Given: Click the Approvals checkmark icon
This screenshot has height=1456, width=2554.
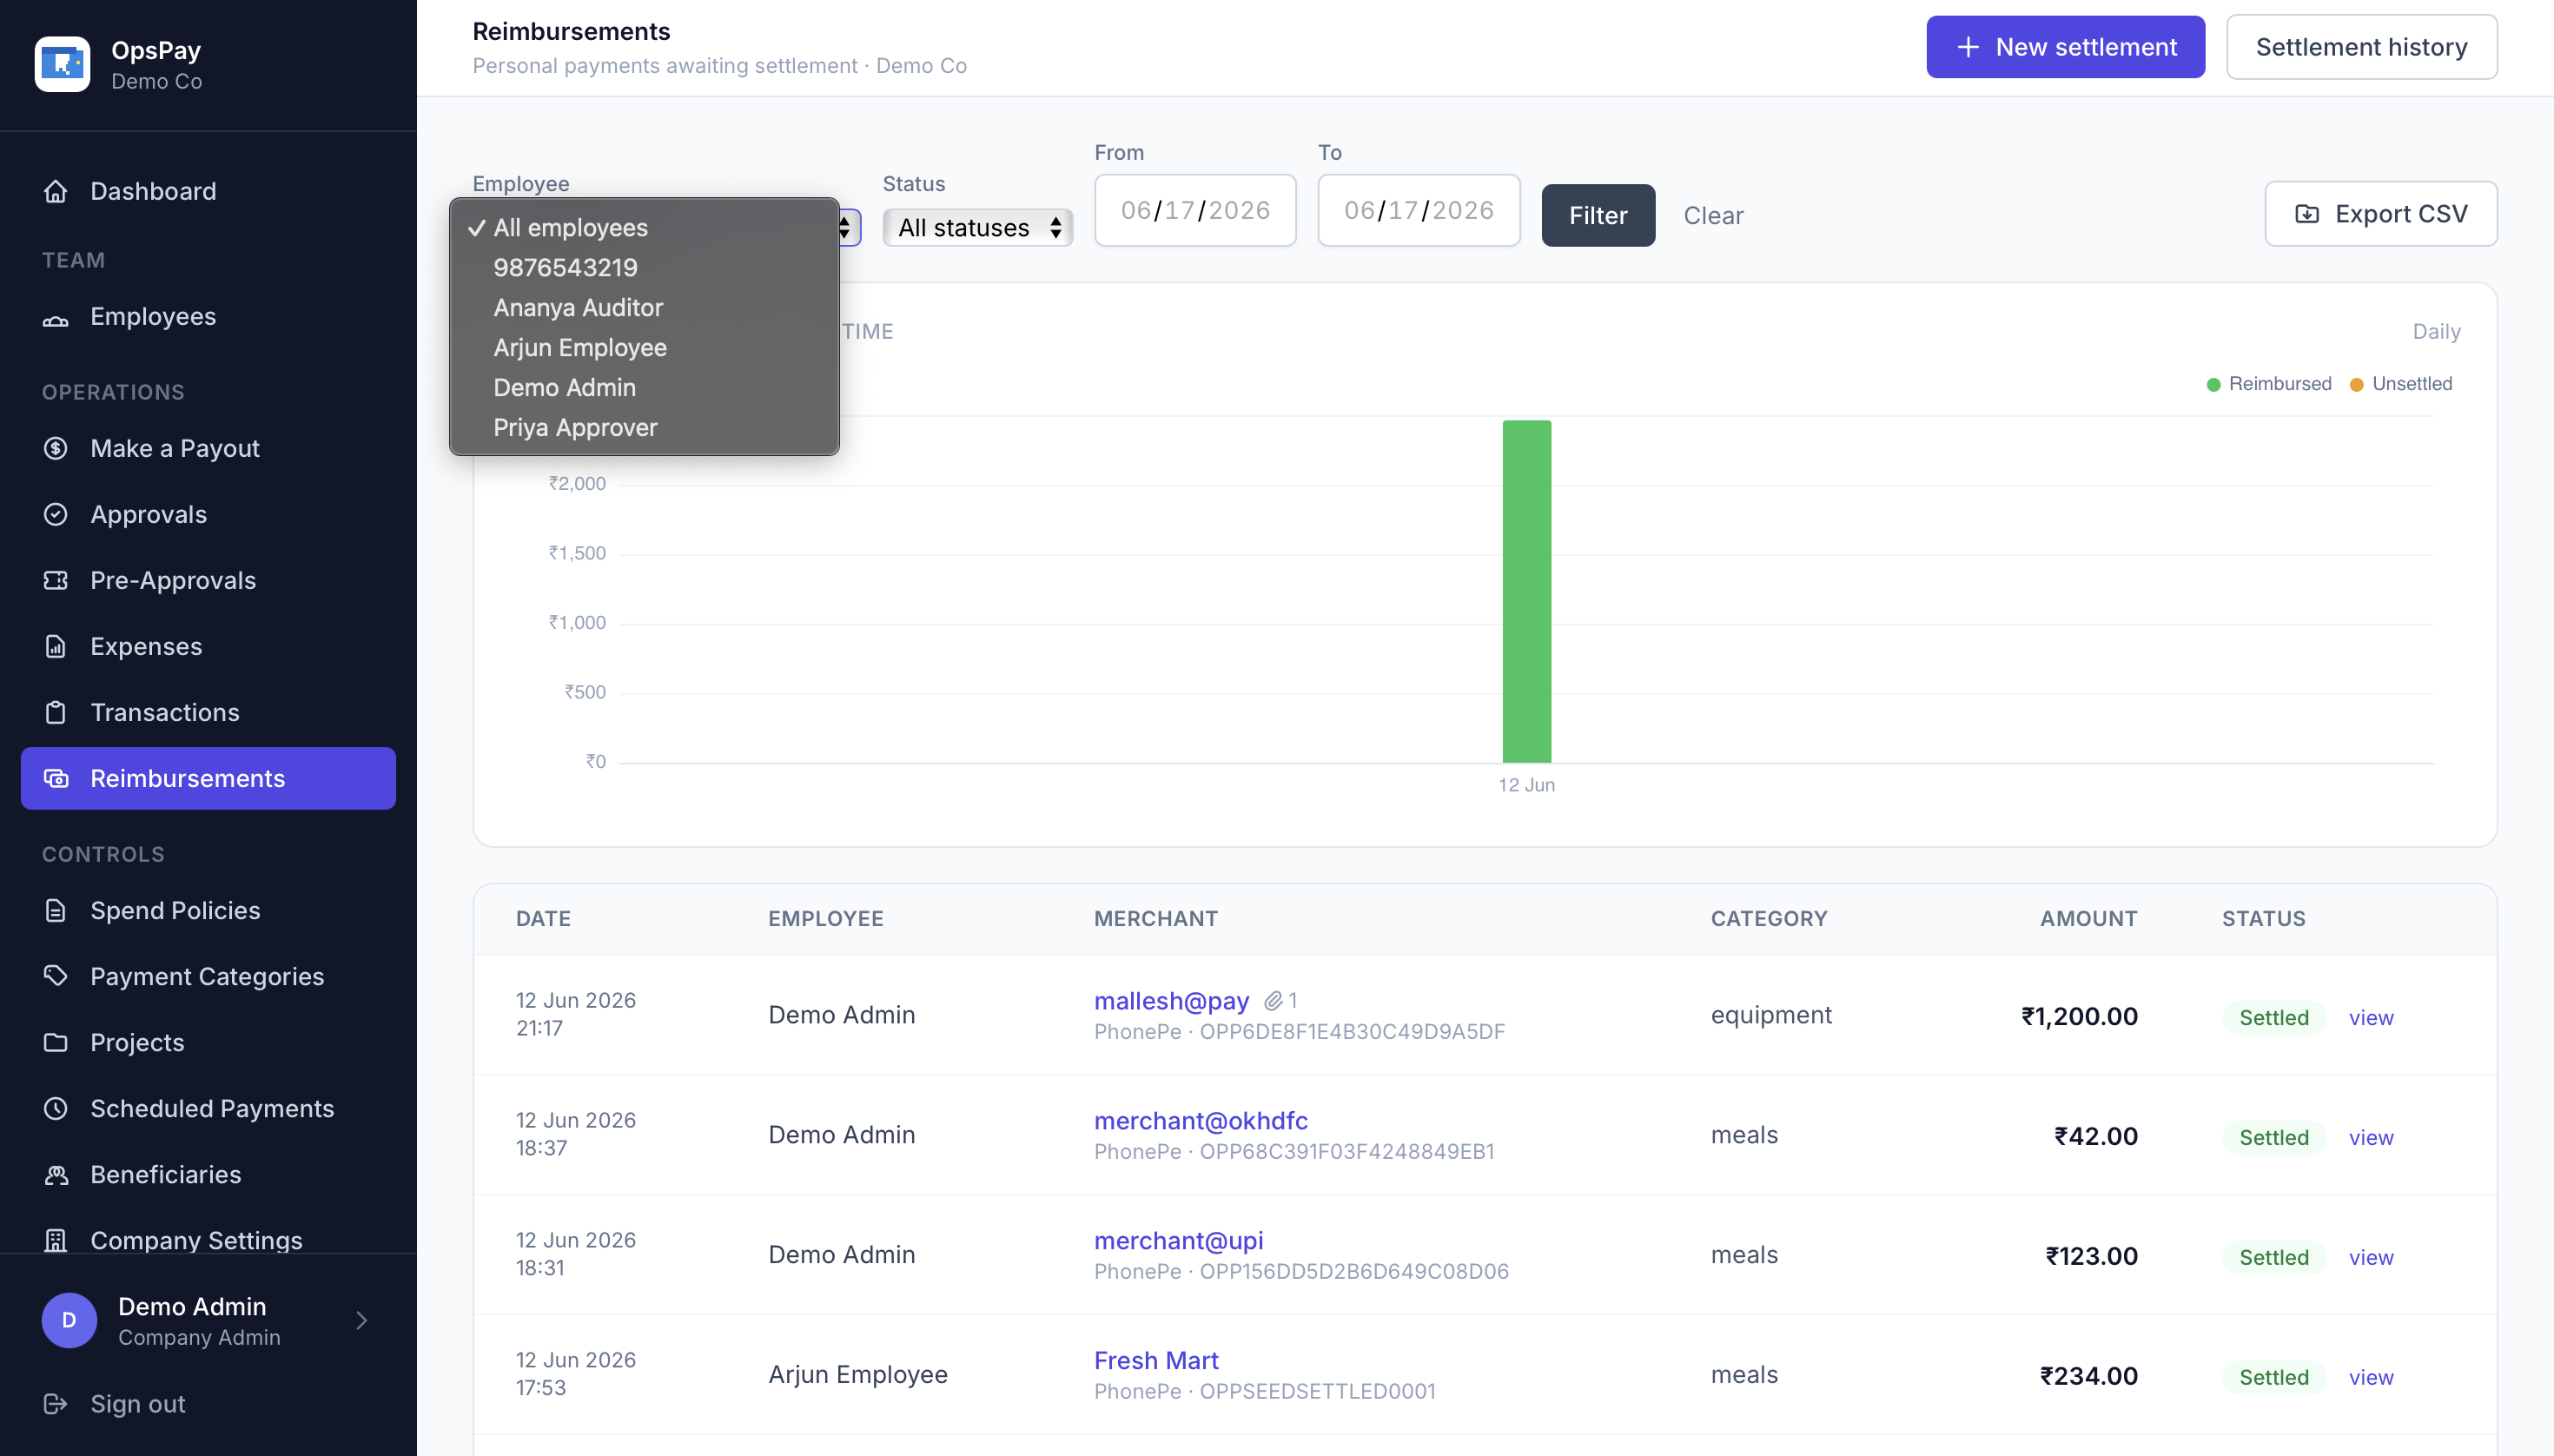Looking at the screenshot, I should pos(56,515).
